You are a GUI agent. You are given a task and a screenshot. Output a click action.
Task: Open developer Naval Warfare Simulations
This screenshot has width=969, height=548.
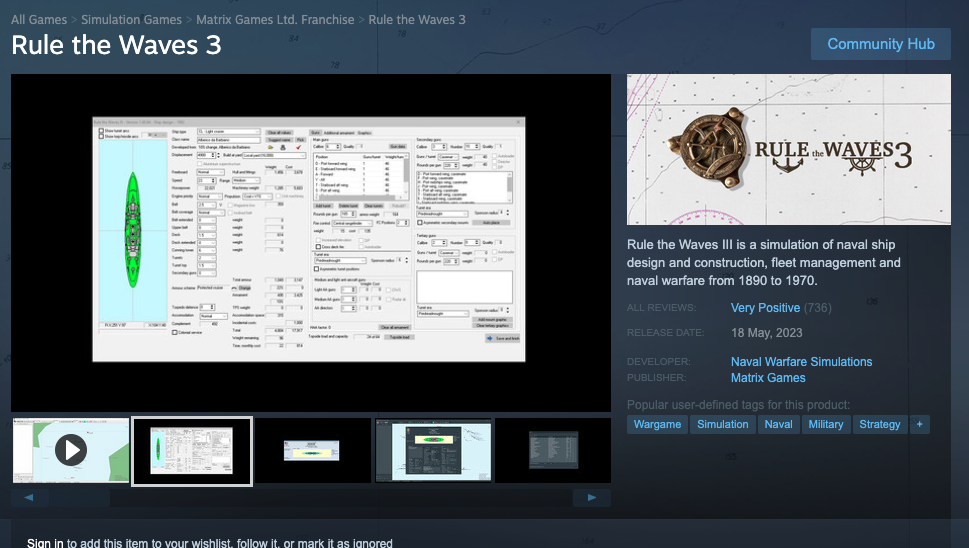(x=802, y=361)
